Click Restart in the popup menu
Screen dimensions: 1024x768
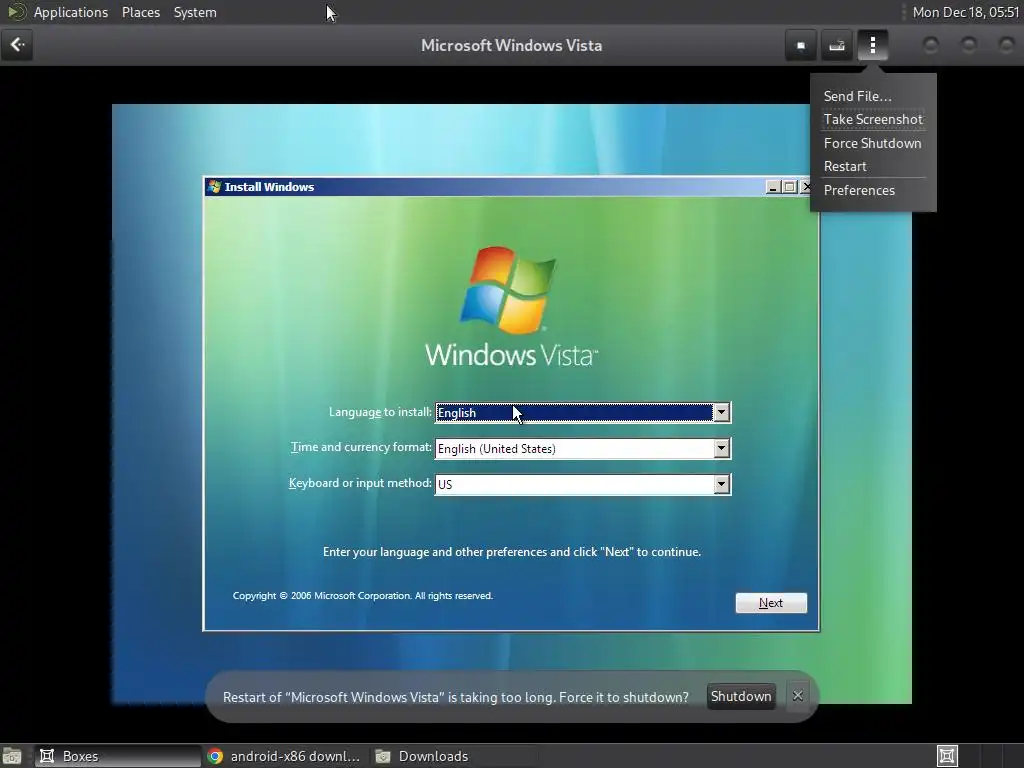coord(845,167)
